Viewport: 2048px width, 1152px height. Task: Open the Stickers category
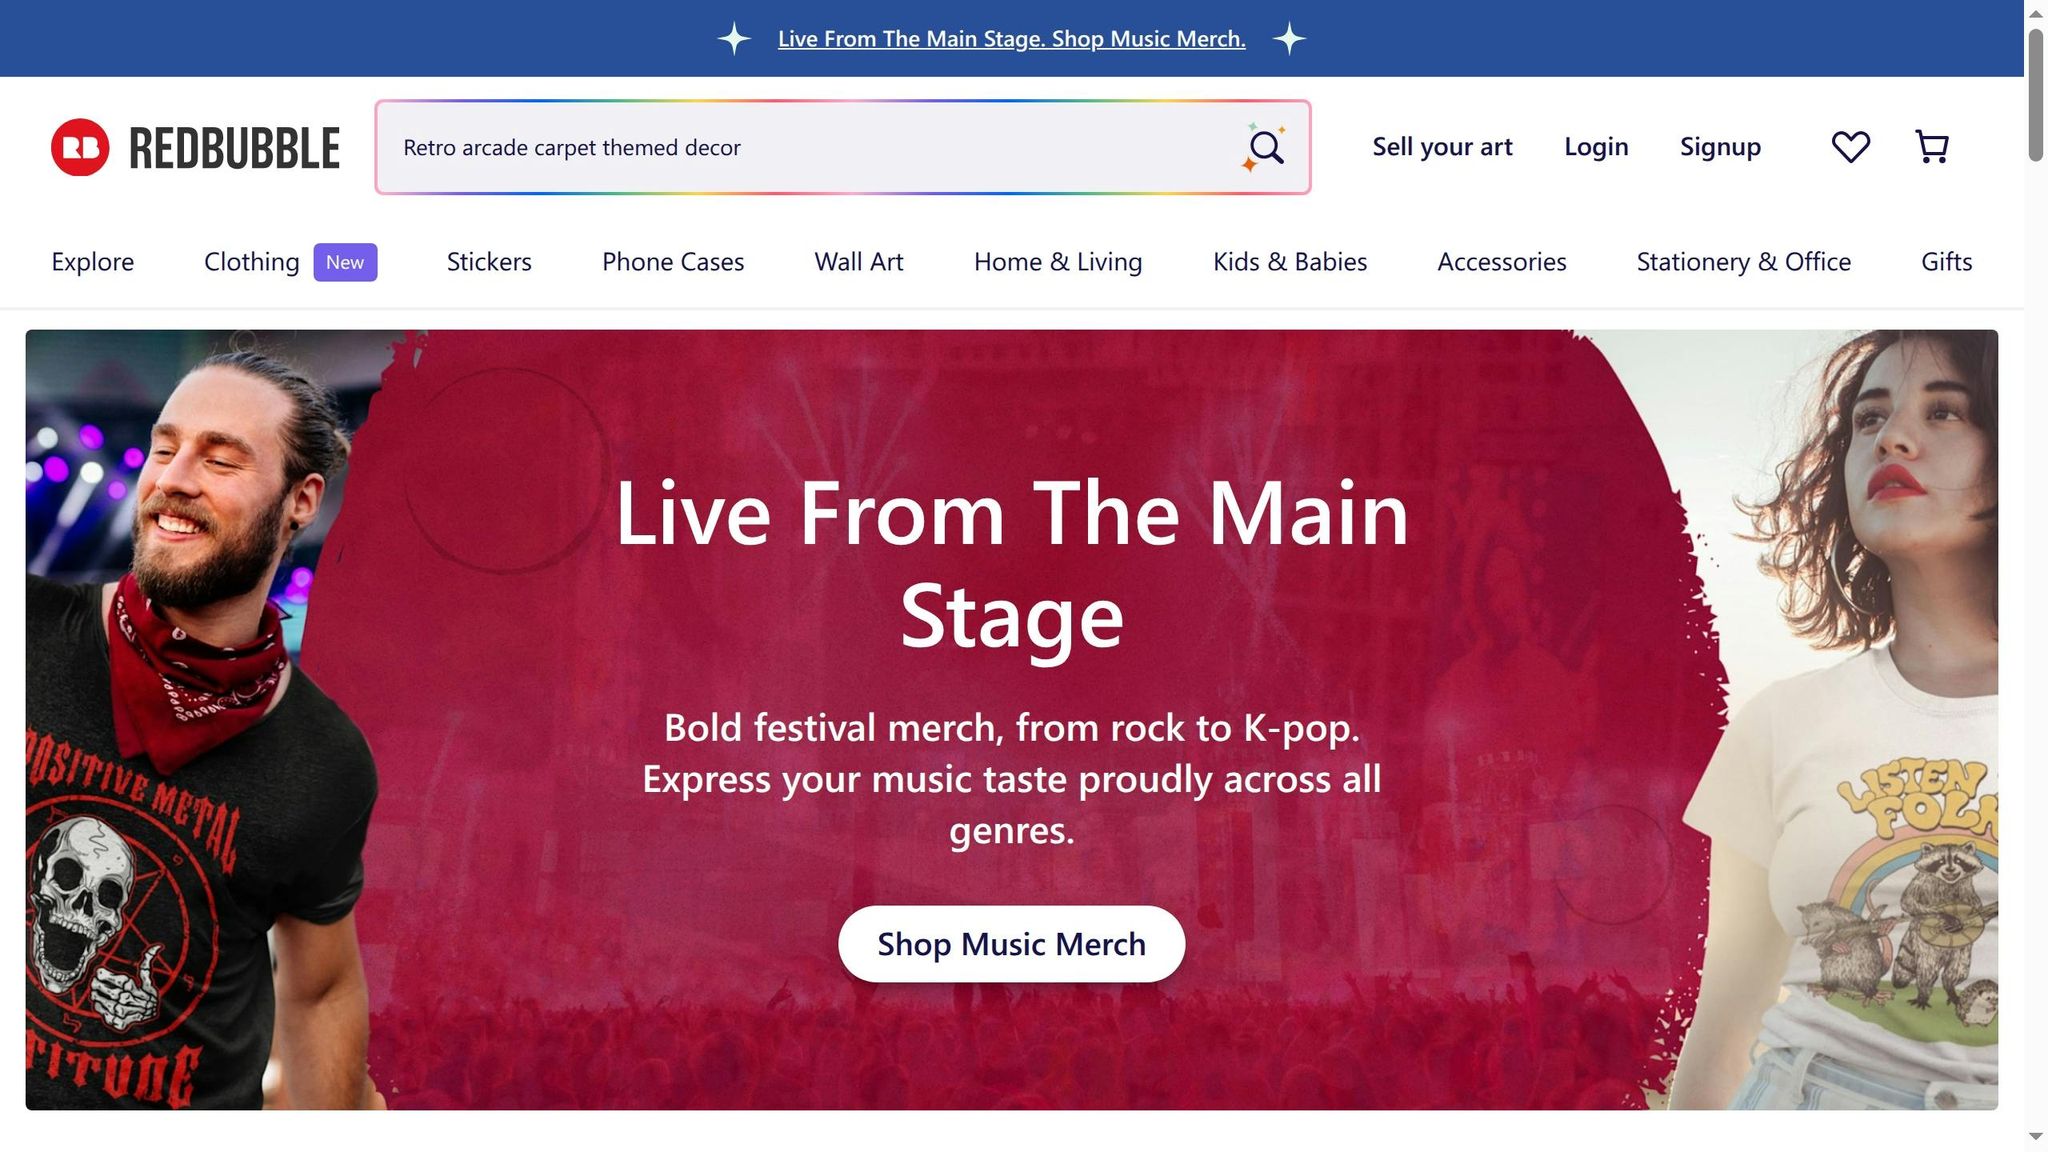(489, 262)
